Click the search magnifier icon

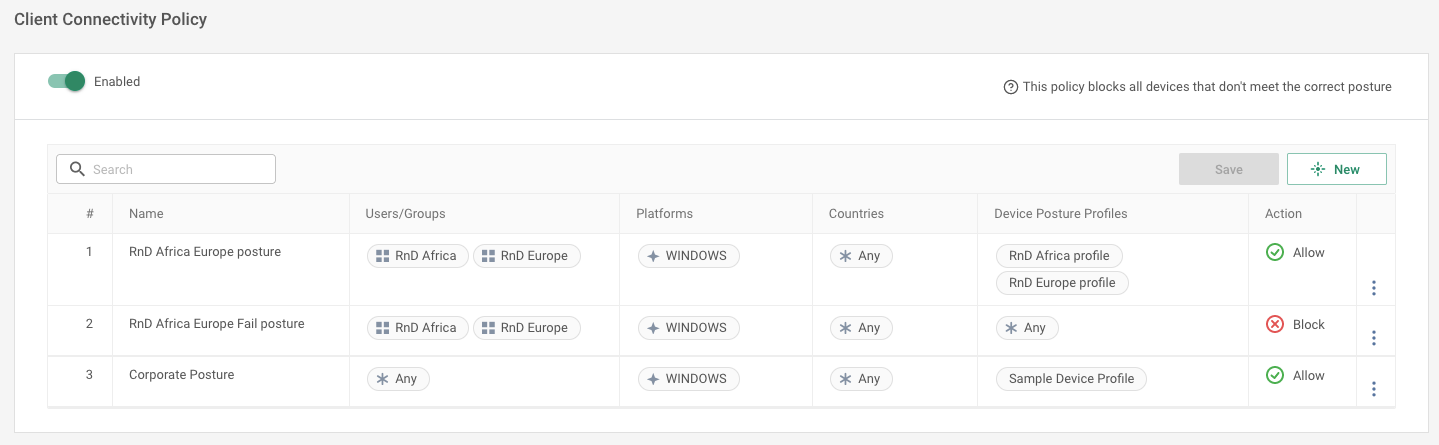coord(77,169)
